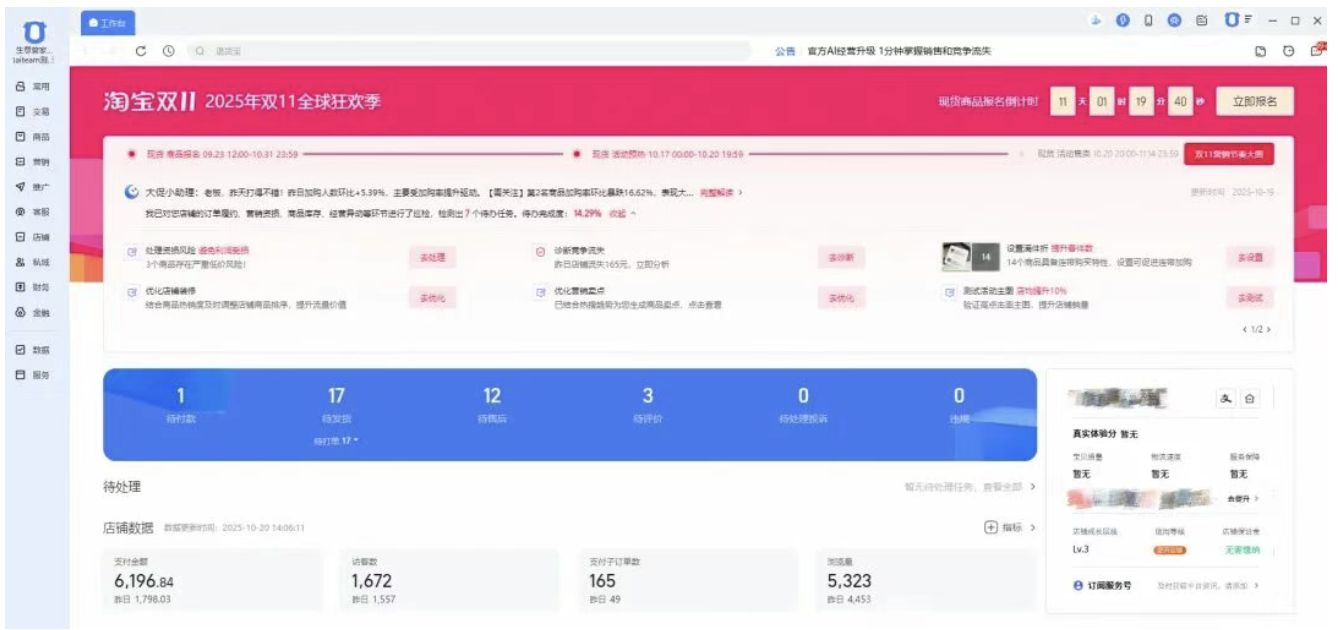Open the 完整解读 link
The height and width of the screenshot is (630, 1338).
pos(717,192)
